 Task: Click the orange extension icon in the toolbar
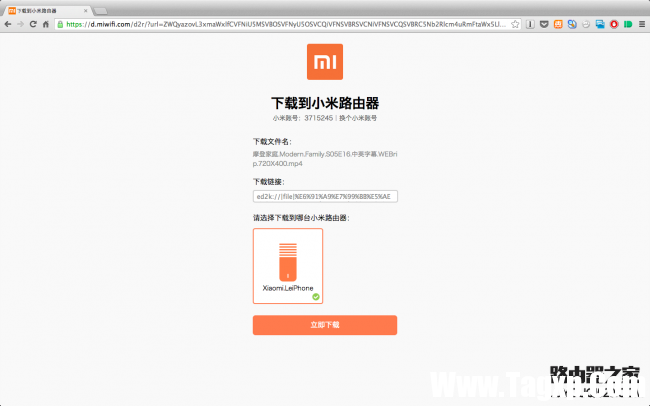[x=558, y=24]
